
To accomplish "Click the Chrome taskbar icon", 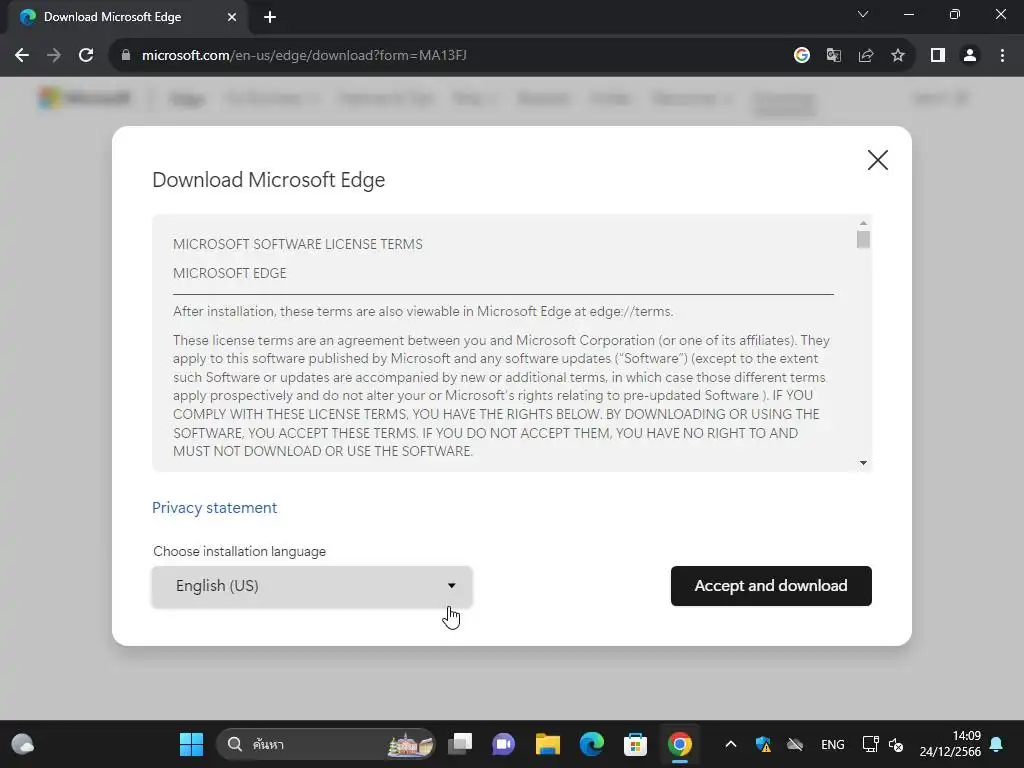I will [x=680, y=744].
